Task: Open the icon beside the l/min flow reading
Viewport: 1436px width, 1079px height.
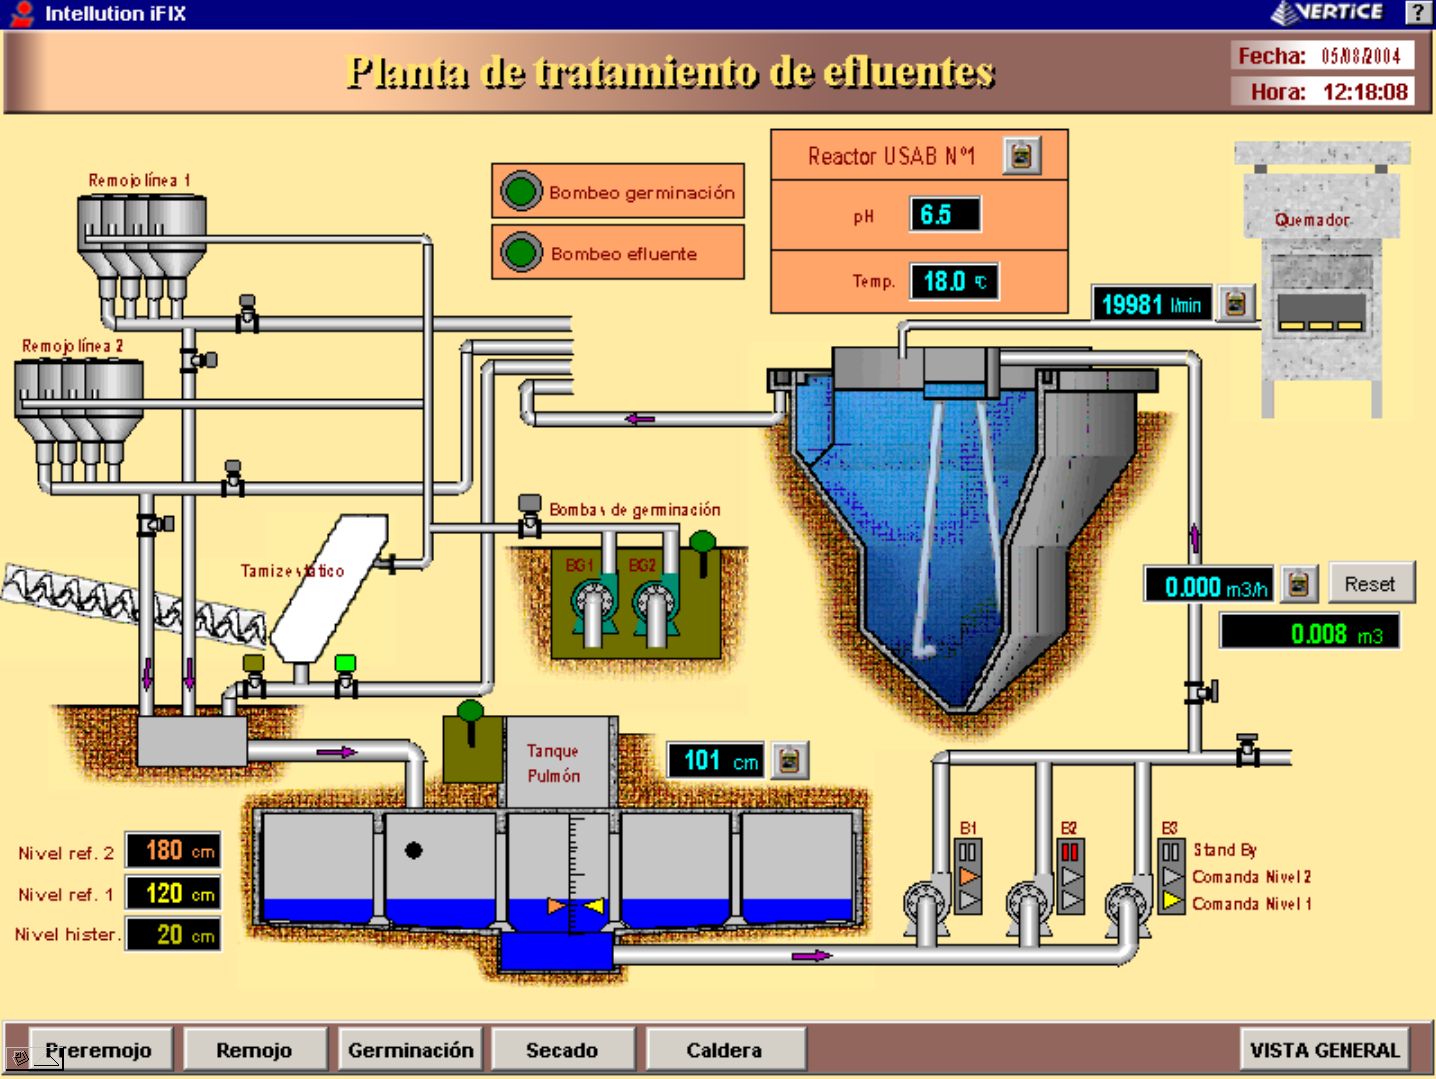Action: pos(1235,303)
